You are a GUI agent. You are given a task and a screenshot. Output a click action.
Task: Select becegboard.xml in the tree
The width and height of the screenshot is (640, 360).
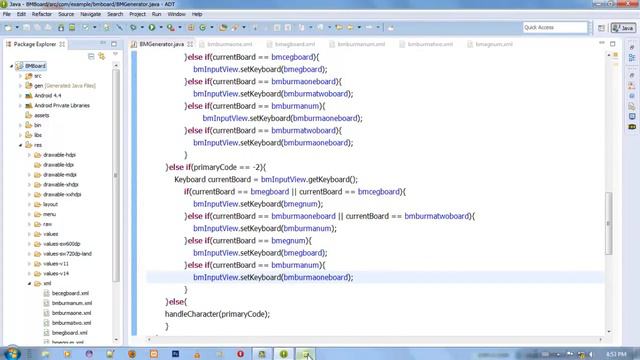70,293
